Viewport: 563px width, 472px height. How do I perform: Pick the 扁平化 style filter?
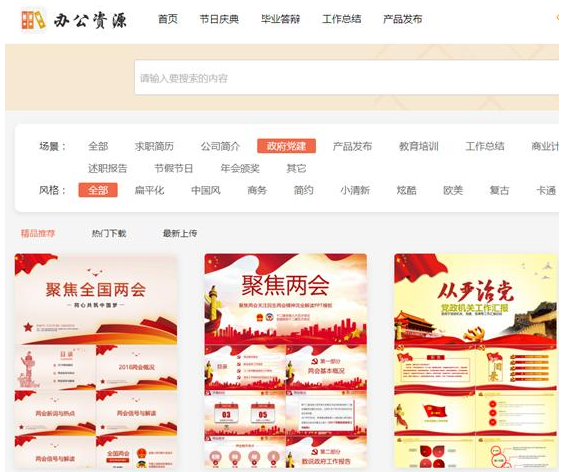click(149, 190)
